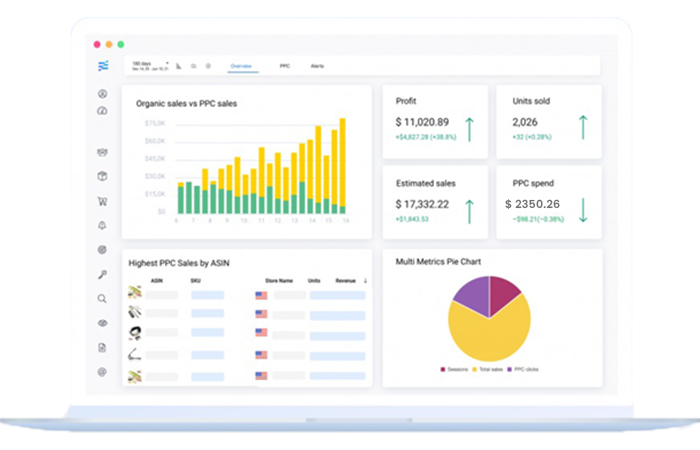
Task: Click the chart icon in top toolbar
Action: (179, 66)
